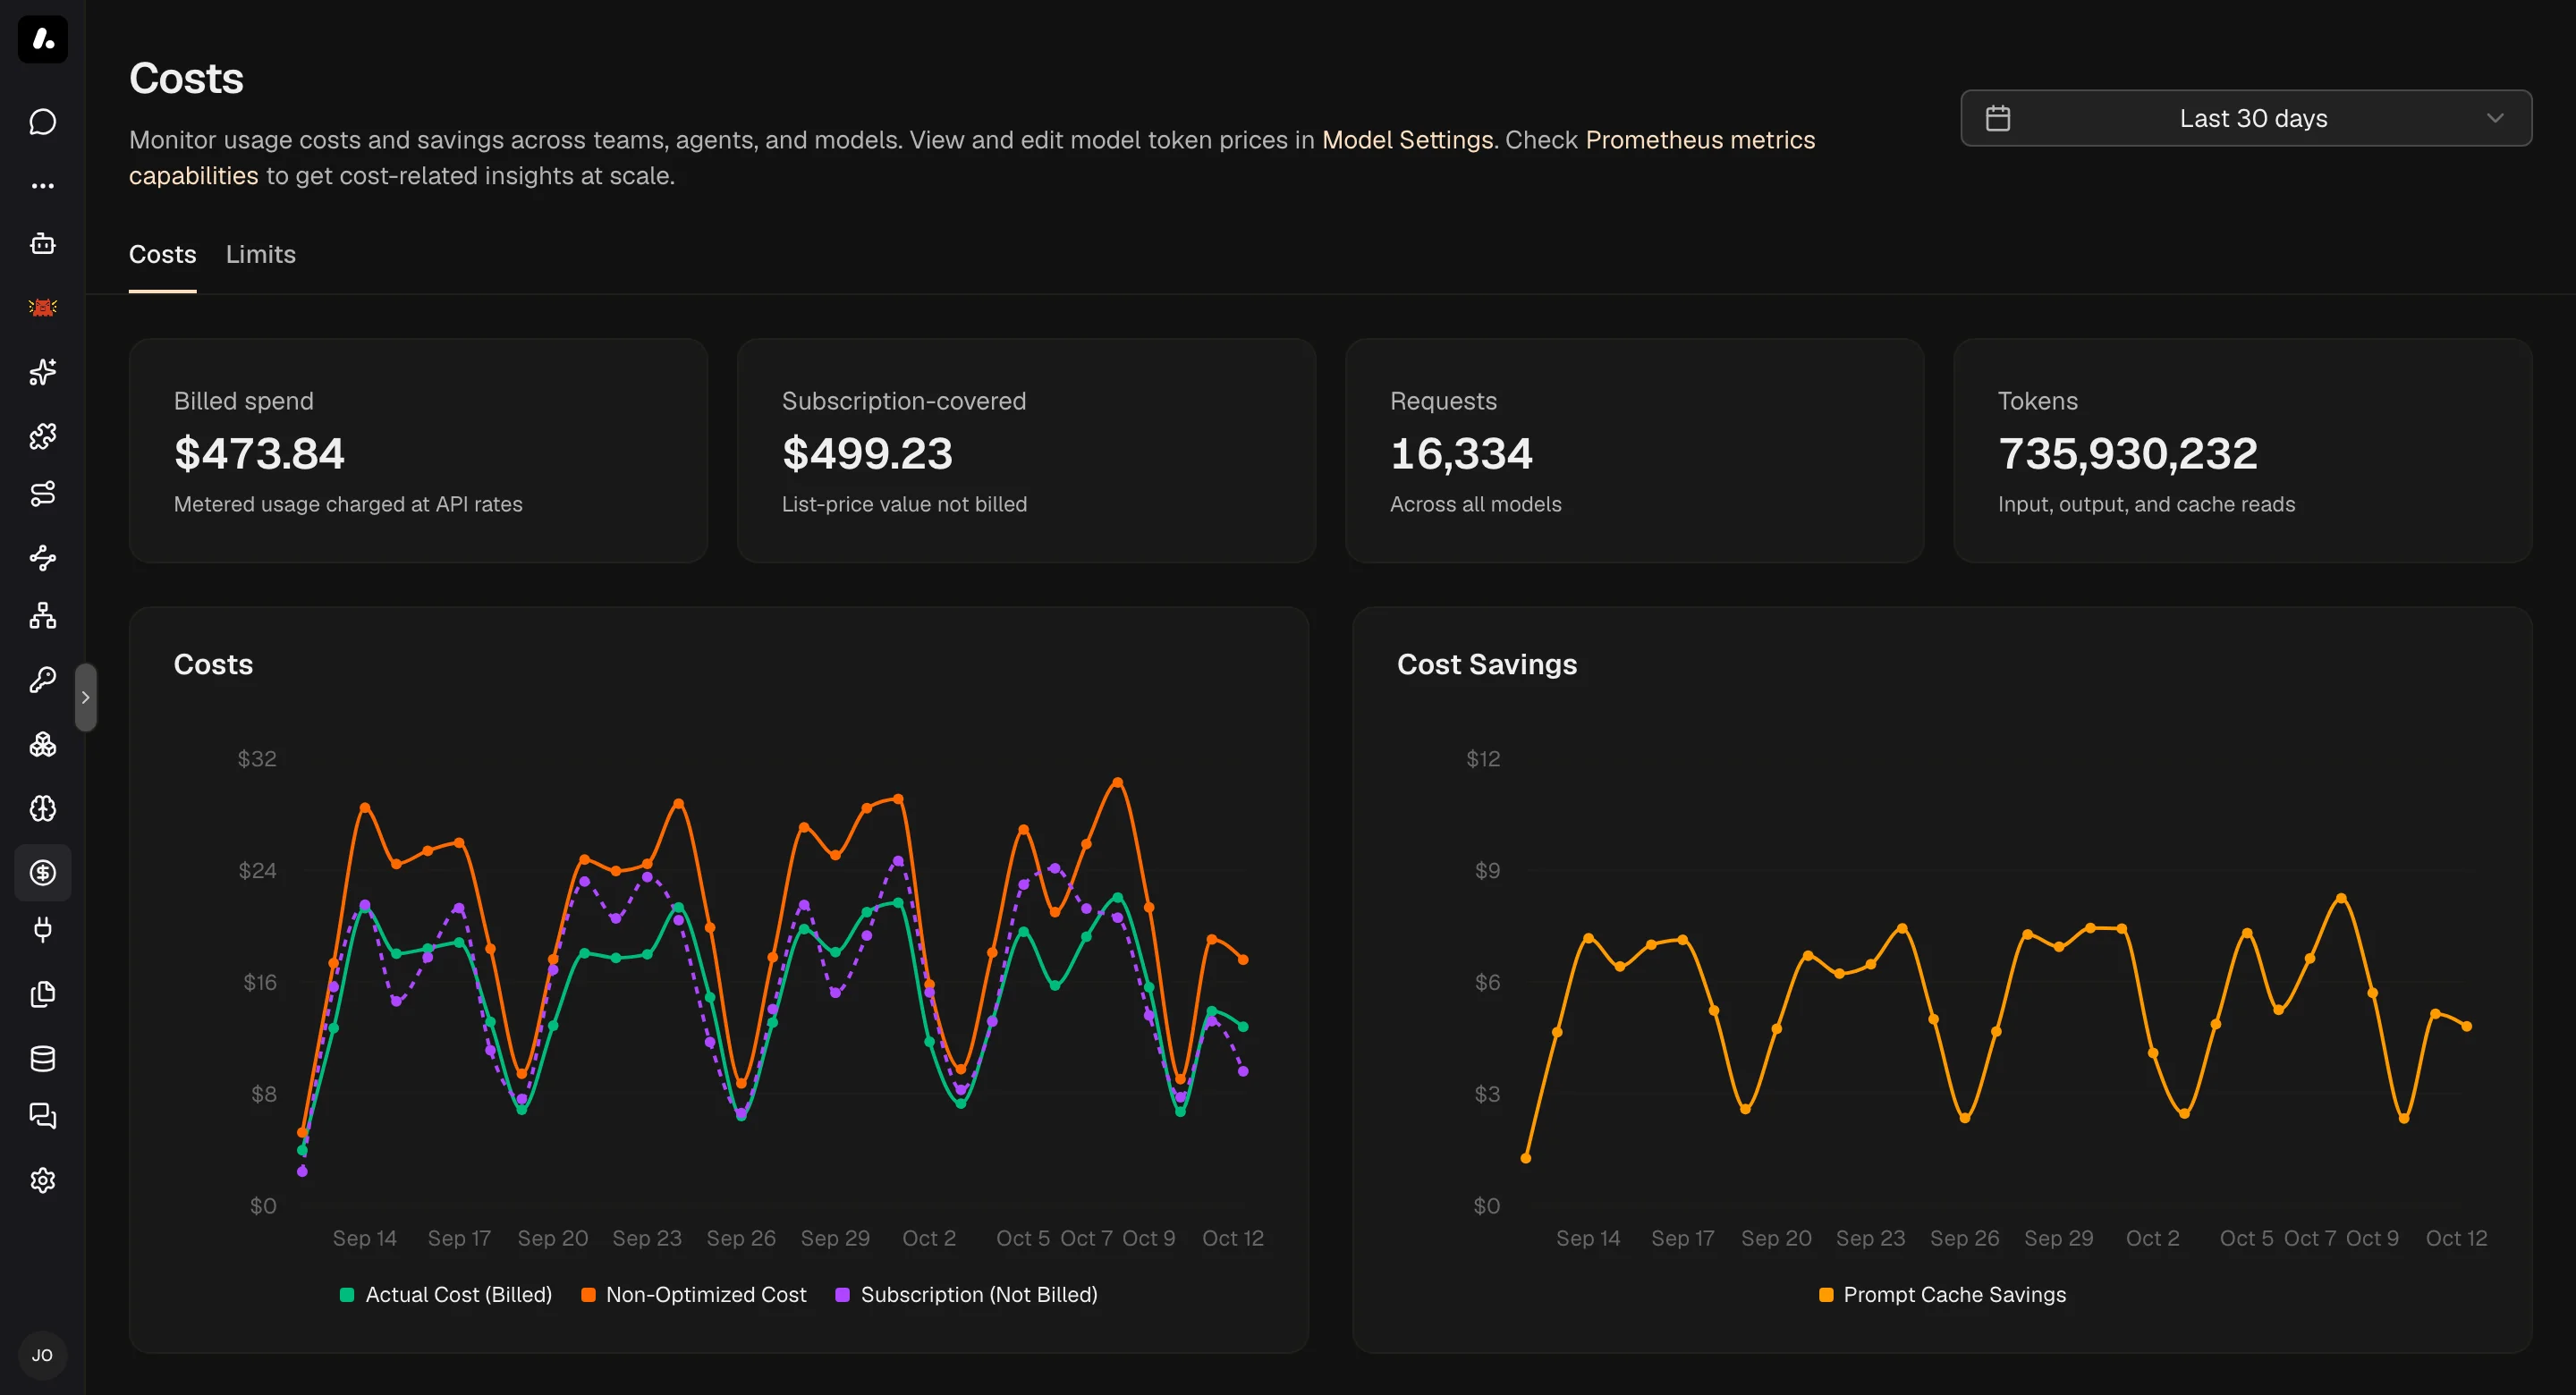Click the Tokens 735,930,232 value

[x=2128, y=453]
